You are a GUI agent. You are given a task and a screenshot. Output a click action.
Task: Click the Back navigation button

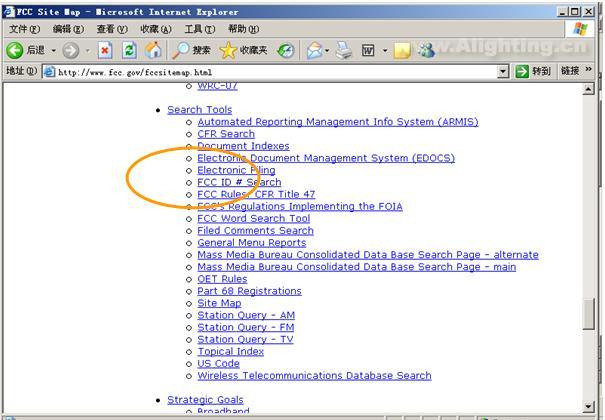pos(27,50)
